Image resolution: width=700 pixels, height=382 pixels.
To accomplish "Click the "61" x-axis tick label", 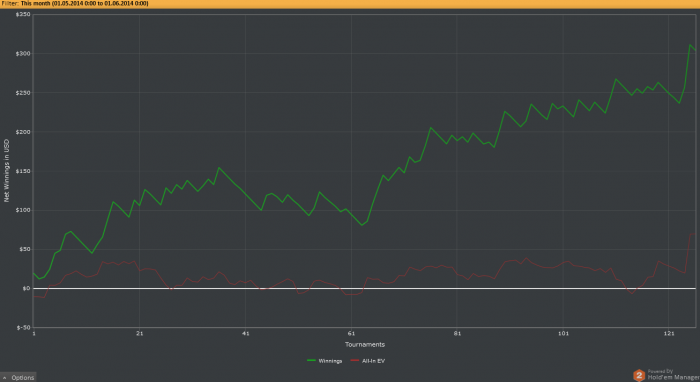I will [x=351, y=333].
